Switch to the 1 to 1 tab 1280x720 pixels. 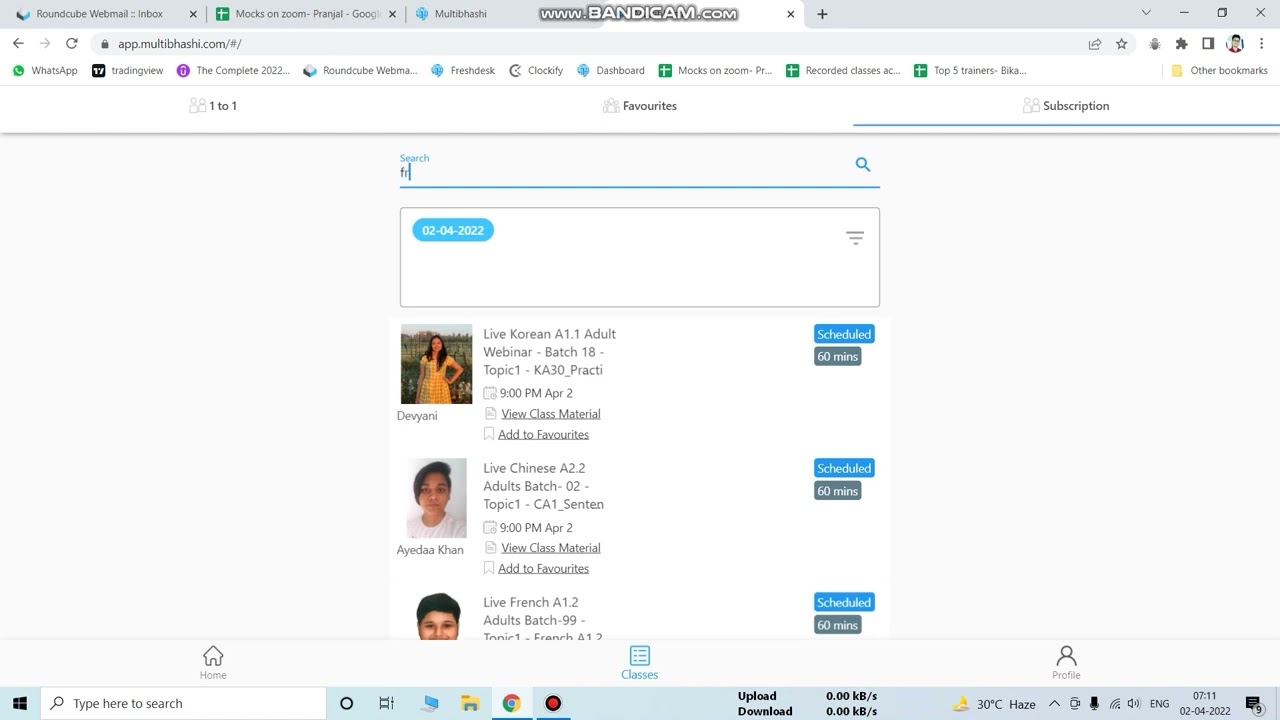click(213, 106)
